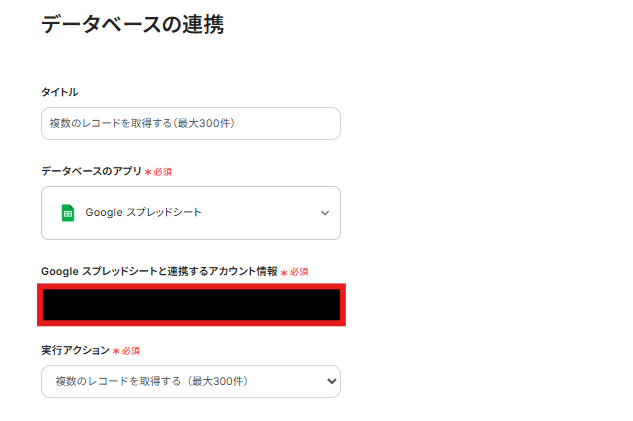The image size is (633, 421).
Task: Click the arrow on the 実行アクション select
Action: [332, 381]
